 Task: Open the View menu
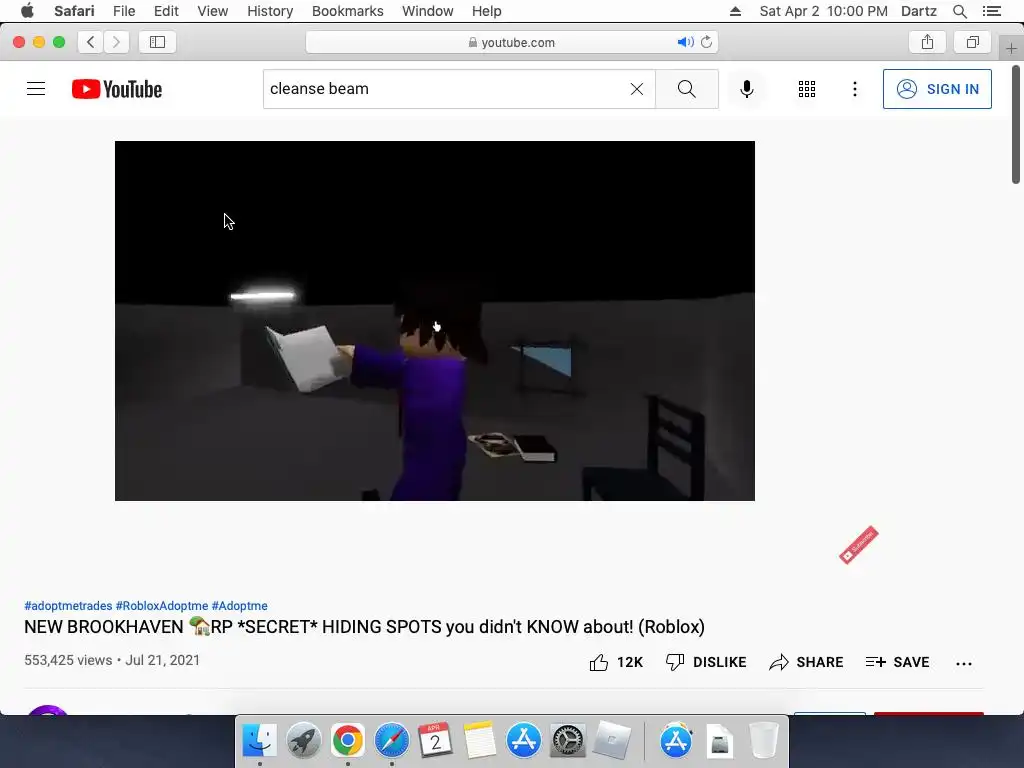pyautogui.click(x=212, y=11)
